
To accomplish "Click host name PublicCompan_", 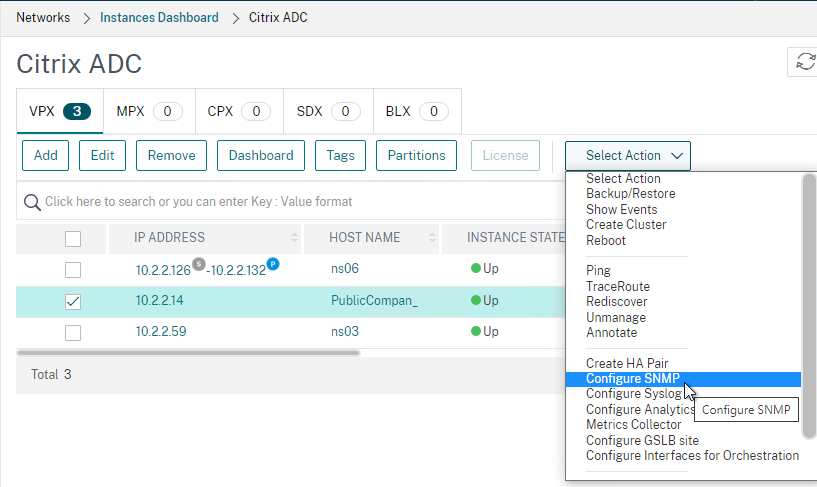I will (x=374, y=301).
